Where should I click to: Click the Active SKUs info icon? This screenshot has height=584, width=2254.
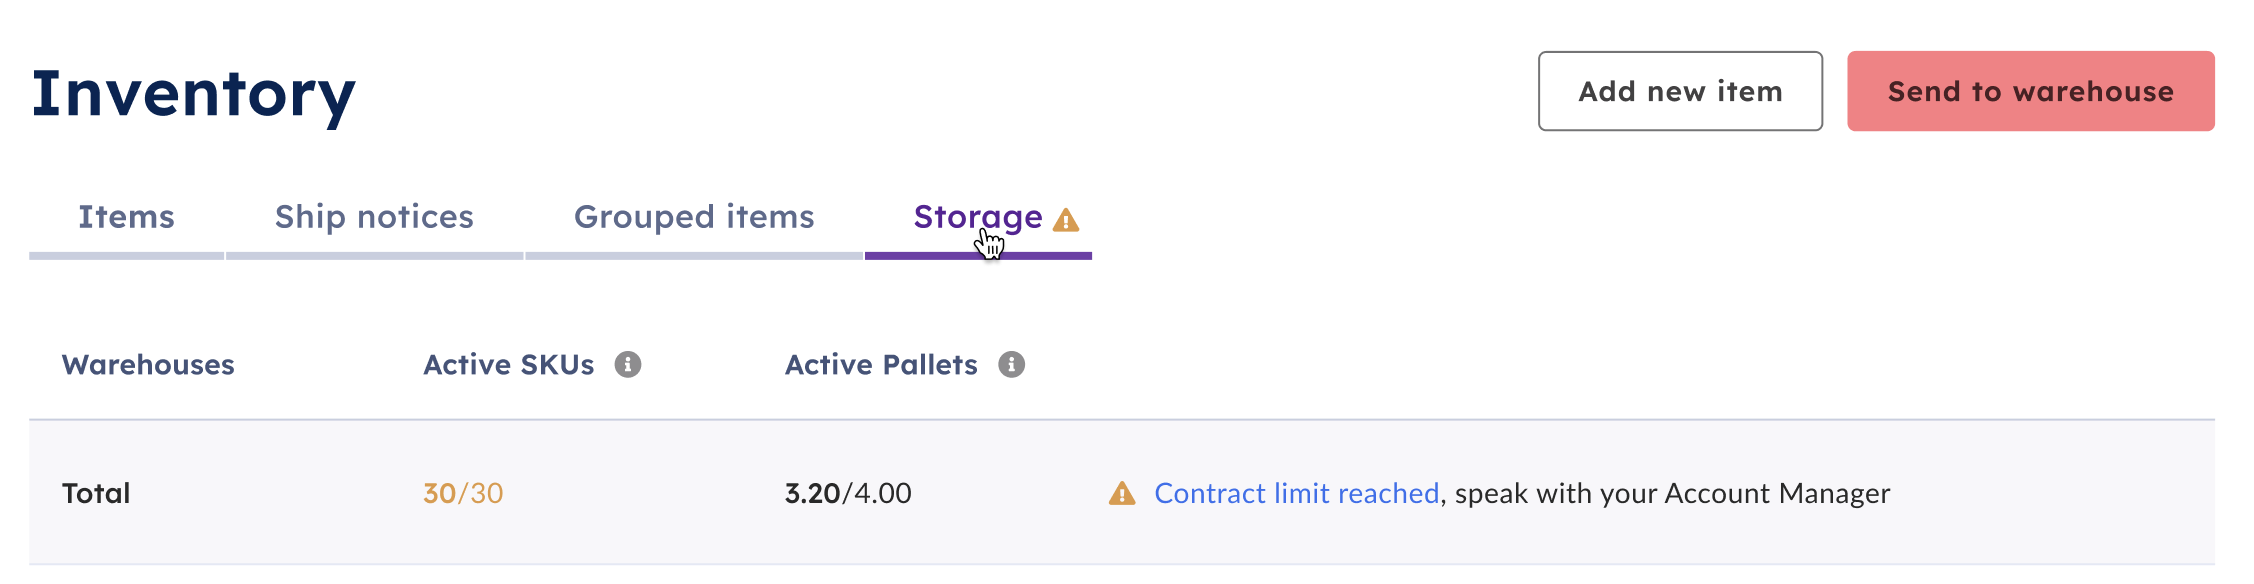[628, 365]
